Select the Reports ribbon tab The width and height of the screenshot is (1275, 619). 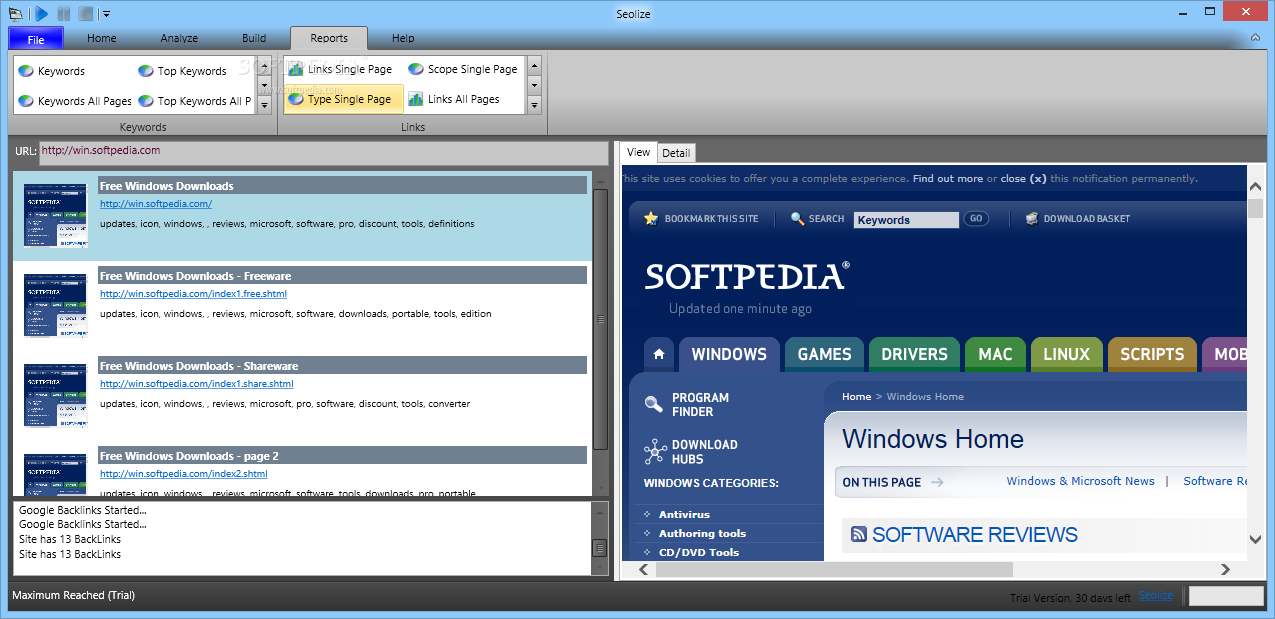point(329,38)
